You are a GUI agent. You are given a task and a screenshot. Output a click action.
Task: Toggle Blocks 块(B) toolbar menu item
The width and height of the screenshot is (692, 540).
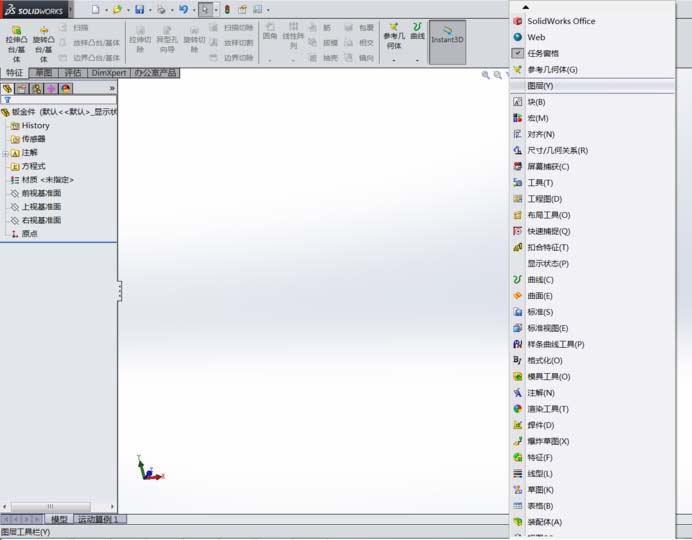[x=592, y=102]
